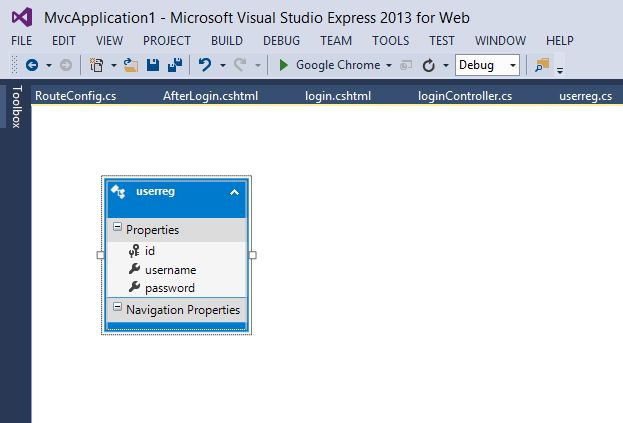The height and width of the screenshot is (423, 623).
Task: Open the BUILD menu
Action: pyautogui.click(x=227, y=41)
